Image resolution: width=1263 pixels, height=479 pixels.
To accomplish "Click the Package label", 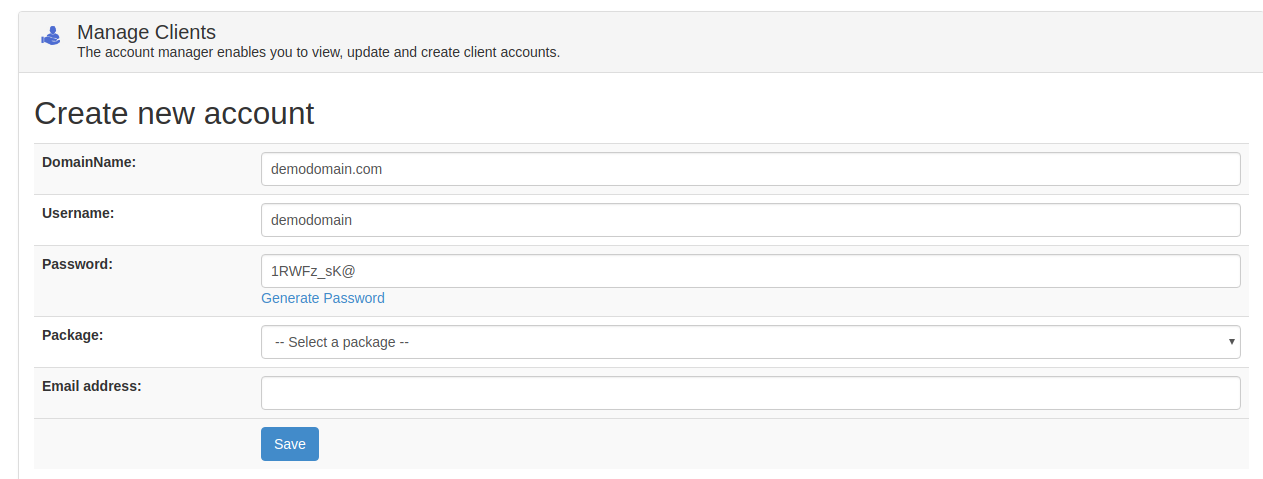I will click(x=73, y=334).
